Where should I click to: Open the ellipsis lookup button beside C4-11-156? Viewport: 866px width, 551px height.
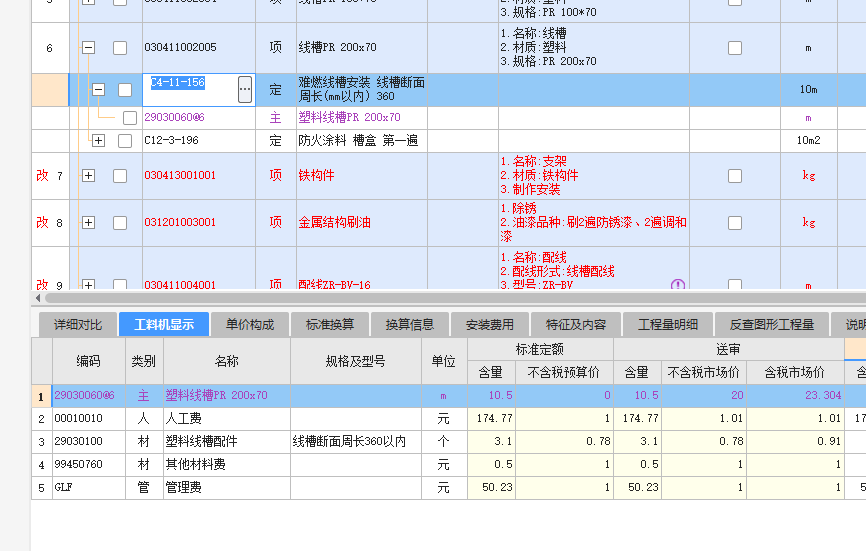(245, 89)
